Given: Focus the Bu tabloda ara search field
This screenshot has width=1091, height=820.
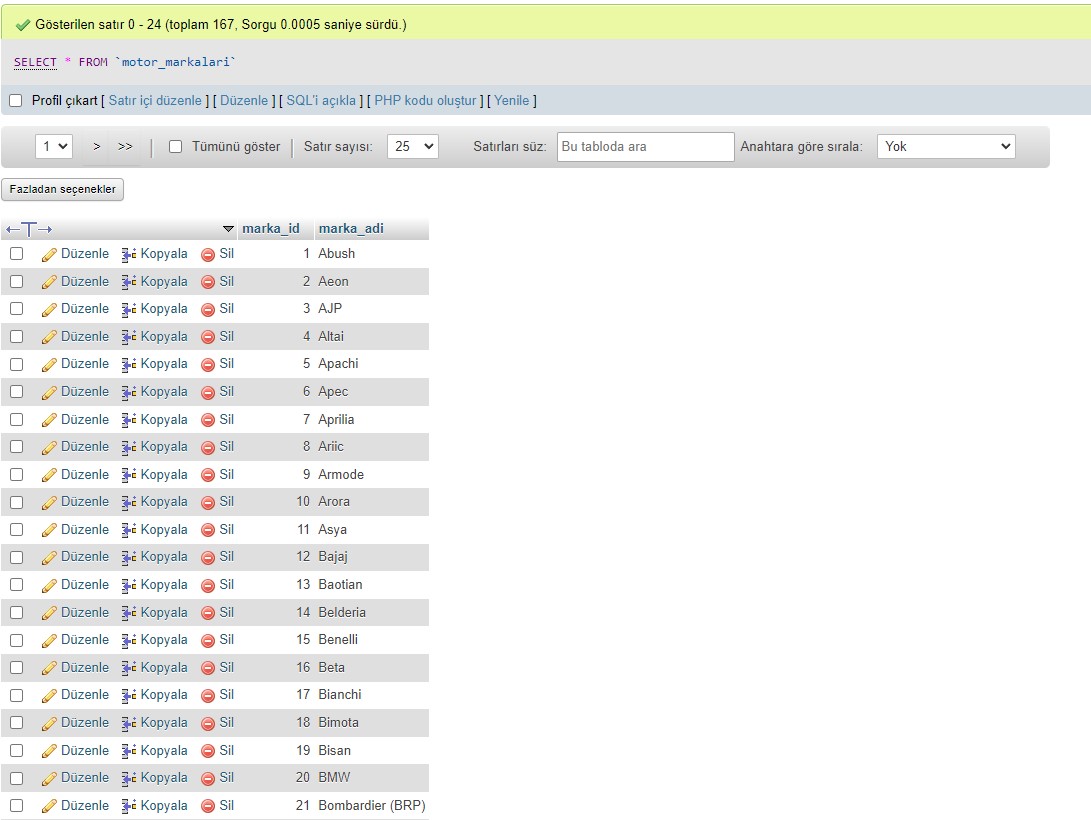Looking at the screenshot, I should pyautogui.click(x=646, y=147).
